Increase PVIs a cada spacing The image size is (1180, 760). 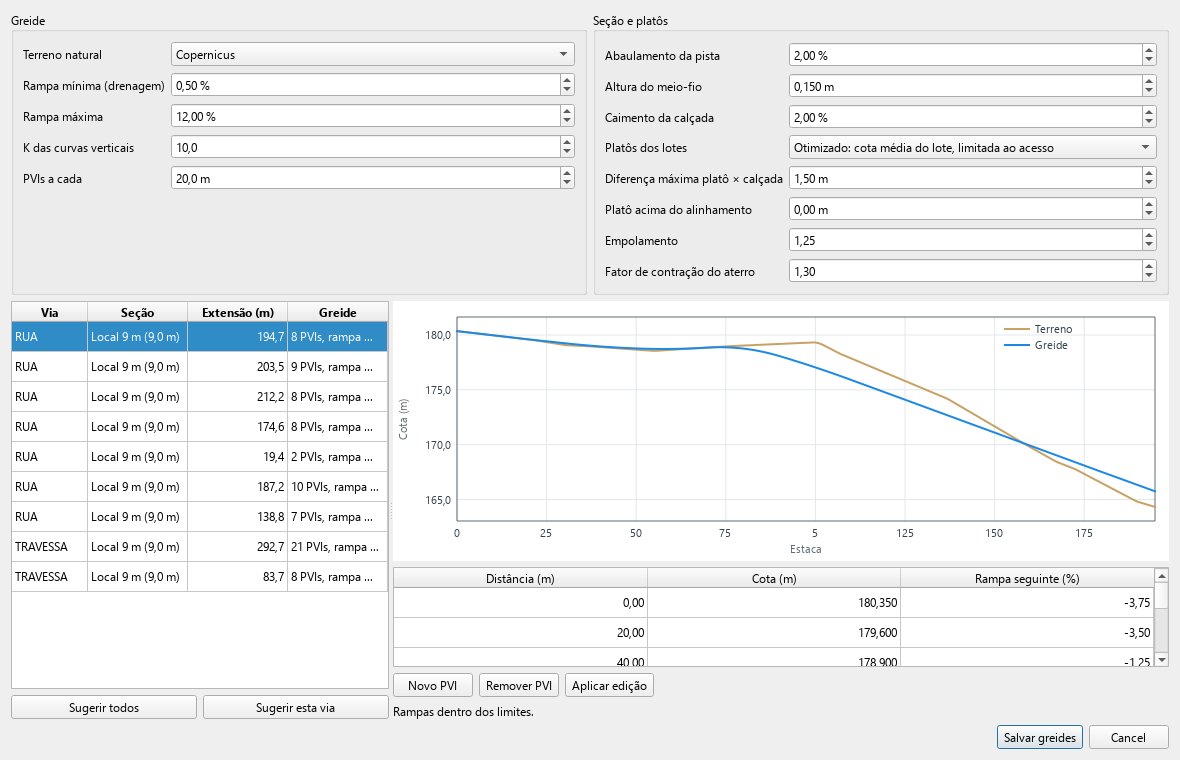click(567, 173)
